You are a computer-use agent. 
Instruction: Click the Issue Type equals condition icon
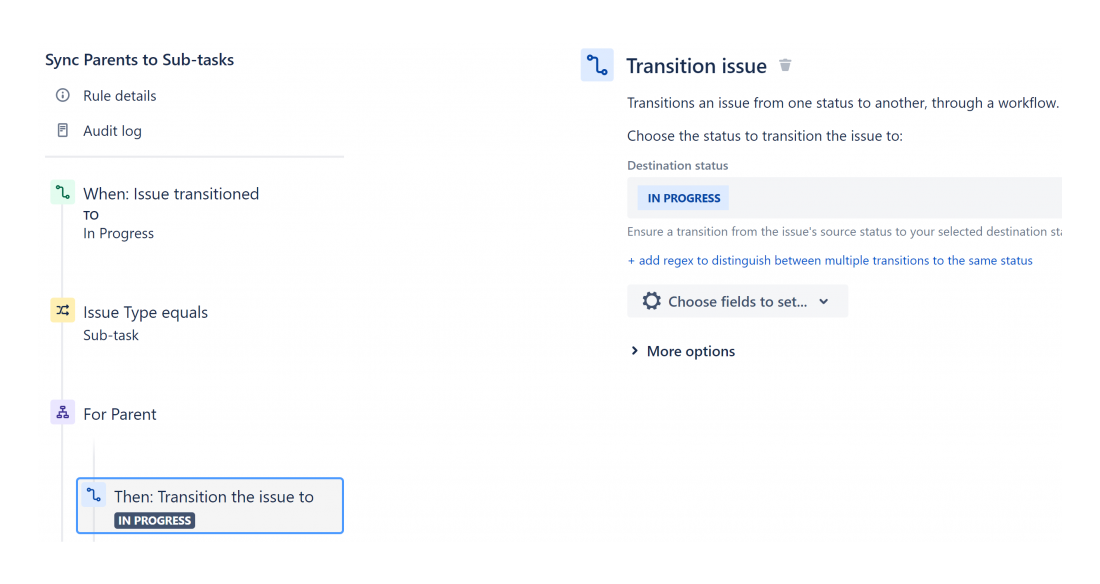point(62,311)
